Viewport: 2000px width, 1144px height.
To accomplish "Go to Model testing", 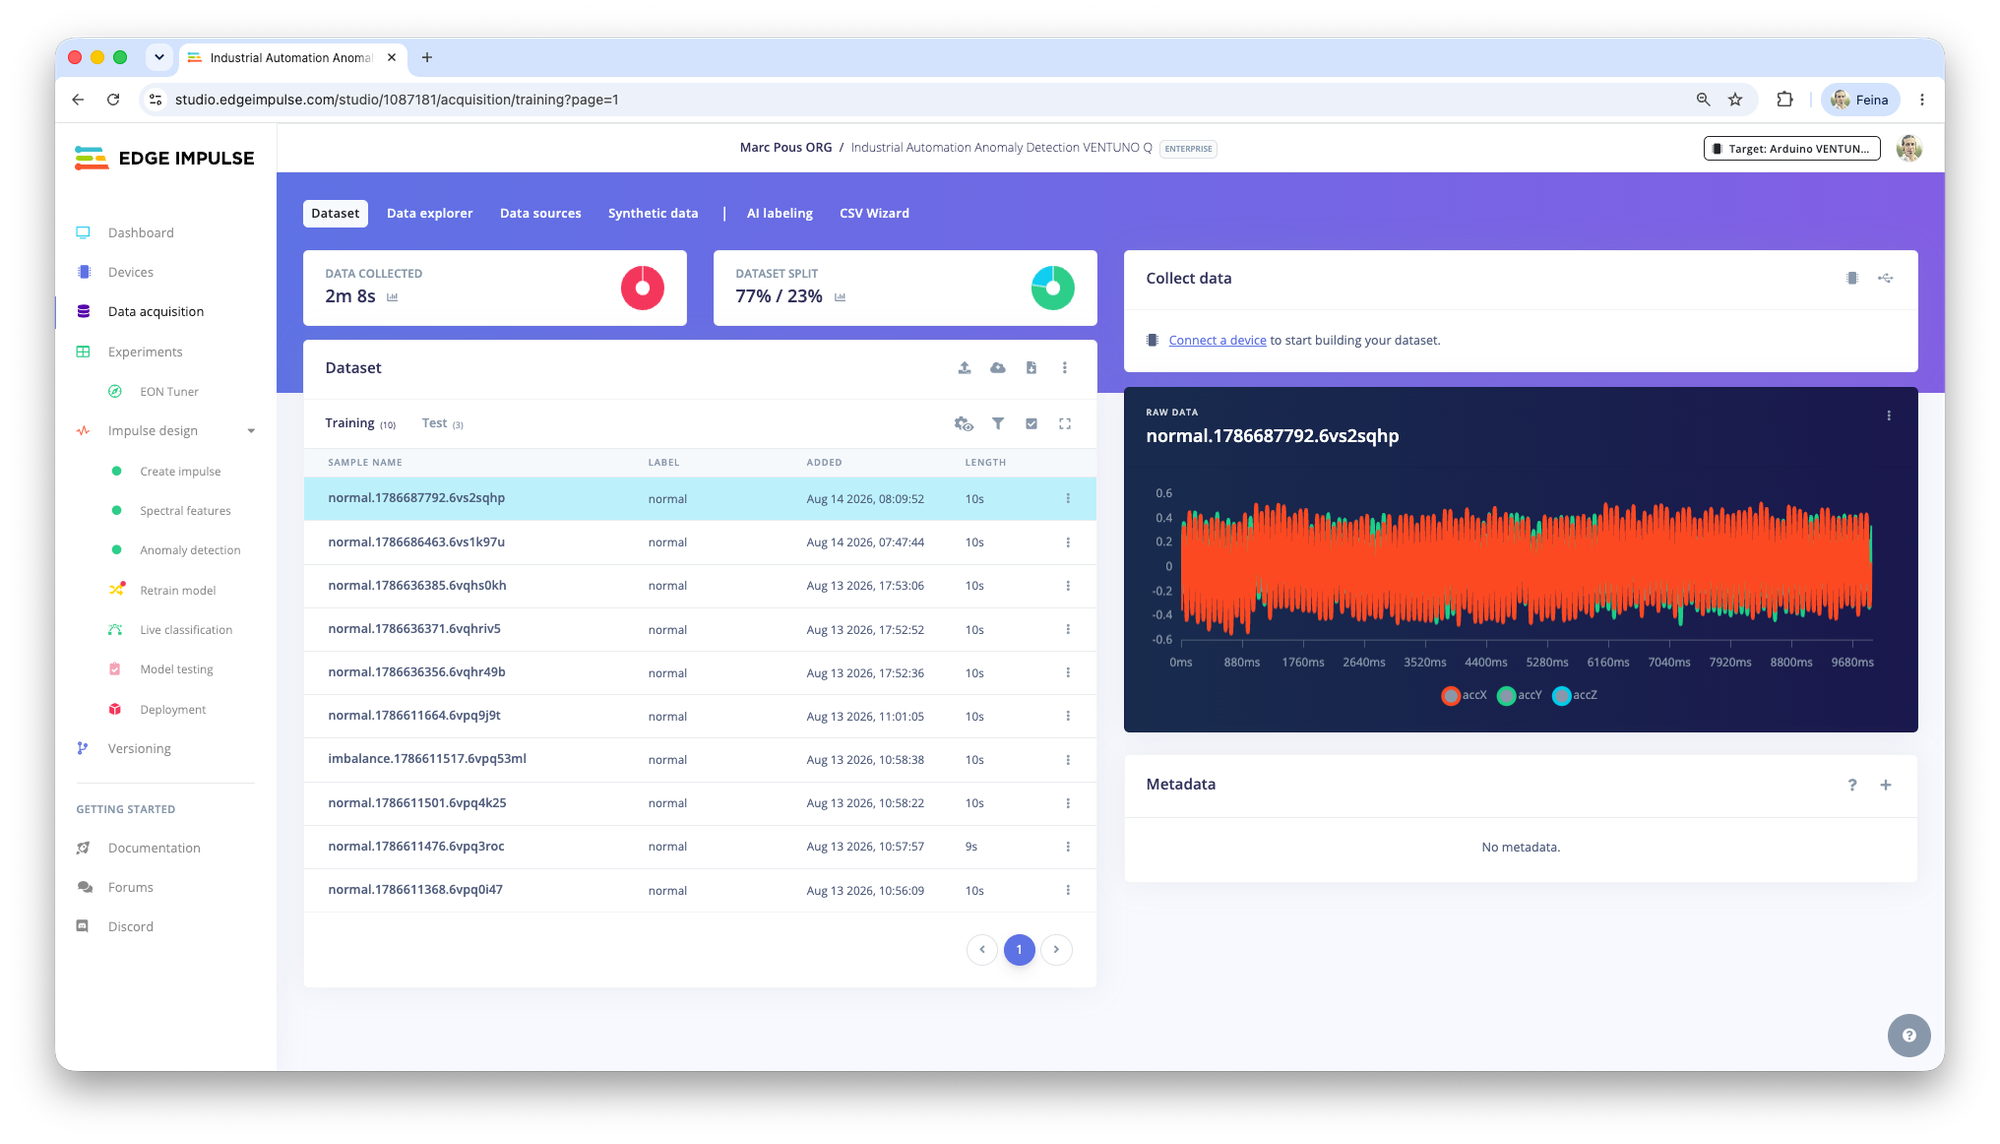I will pos(176,670).
